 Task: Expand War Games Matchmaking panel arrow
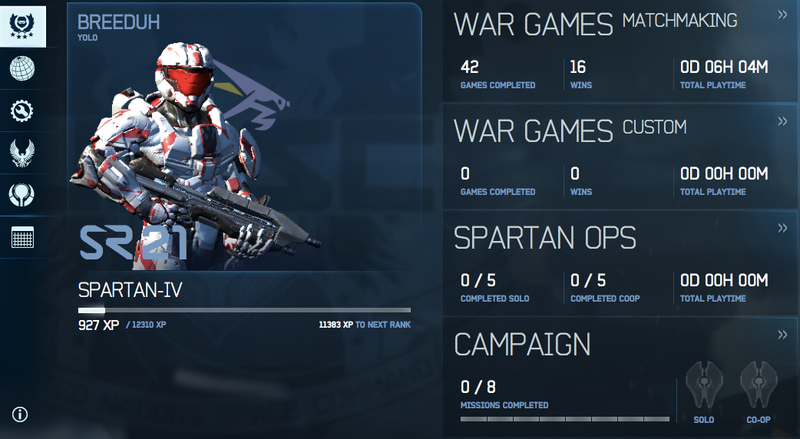click(x=783, y=15)
